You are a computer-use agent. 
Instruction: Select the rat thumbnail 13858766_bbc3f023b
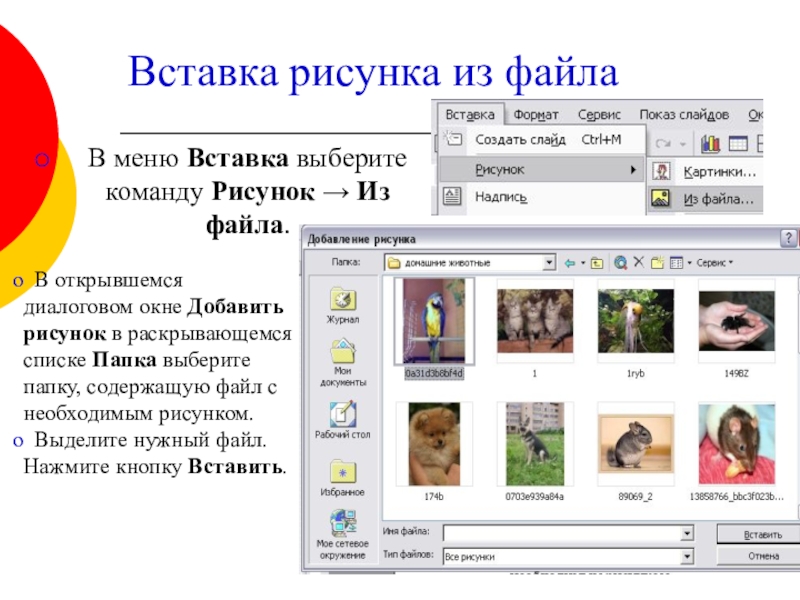[x=737, y=444]
